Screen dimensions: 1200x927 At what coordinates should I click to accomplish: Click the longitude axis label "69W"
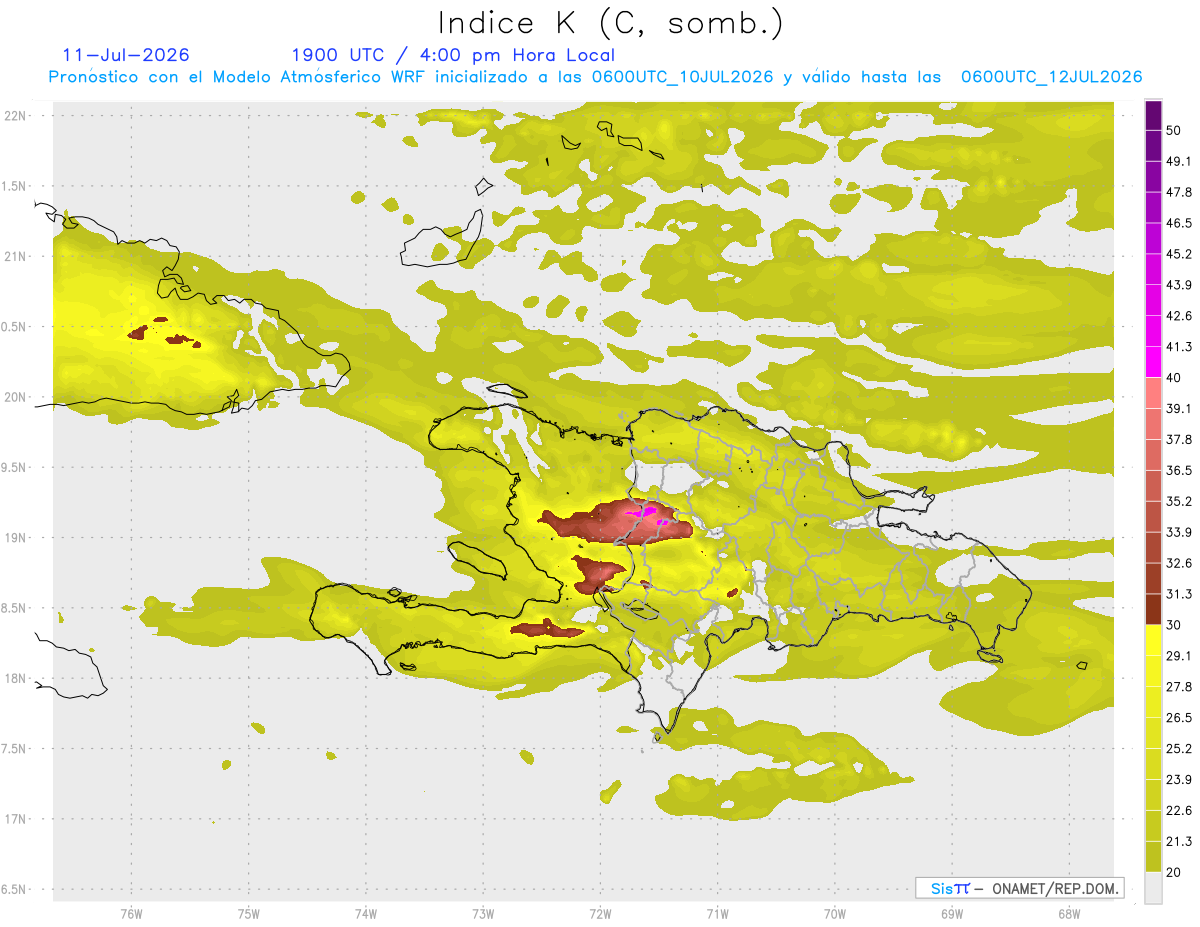point(952,914)
